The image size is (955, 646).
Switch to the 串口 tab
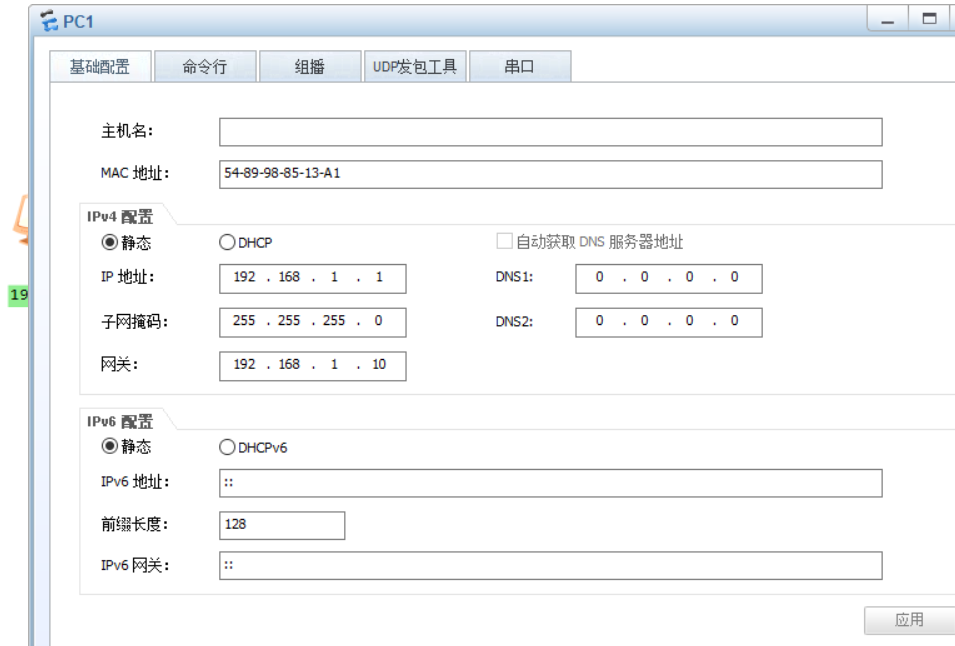520,66
